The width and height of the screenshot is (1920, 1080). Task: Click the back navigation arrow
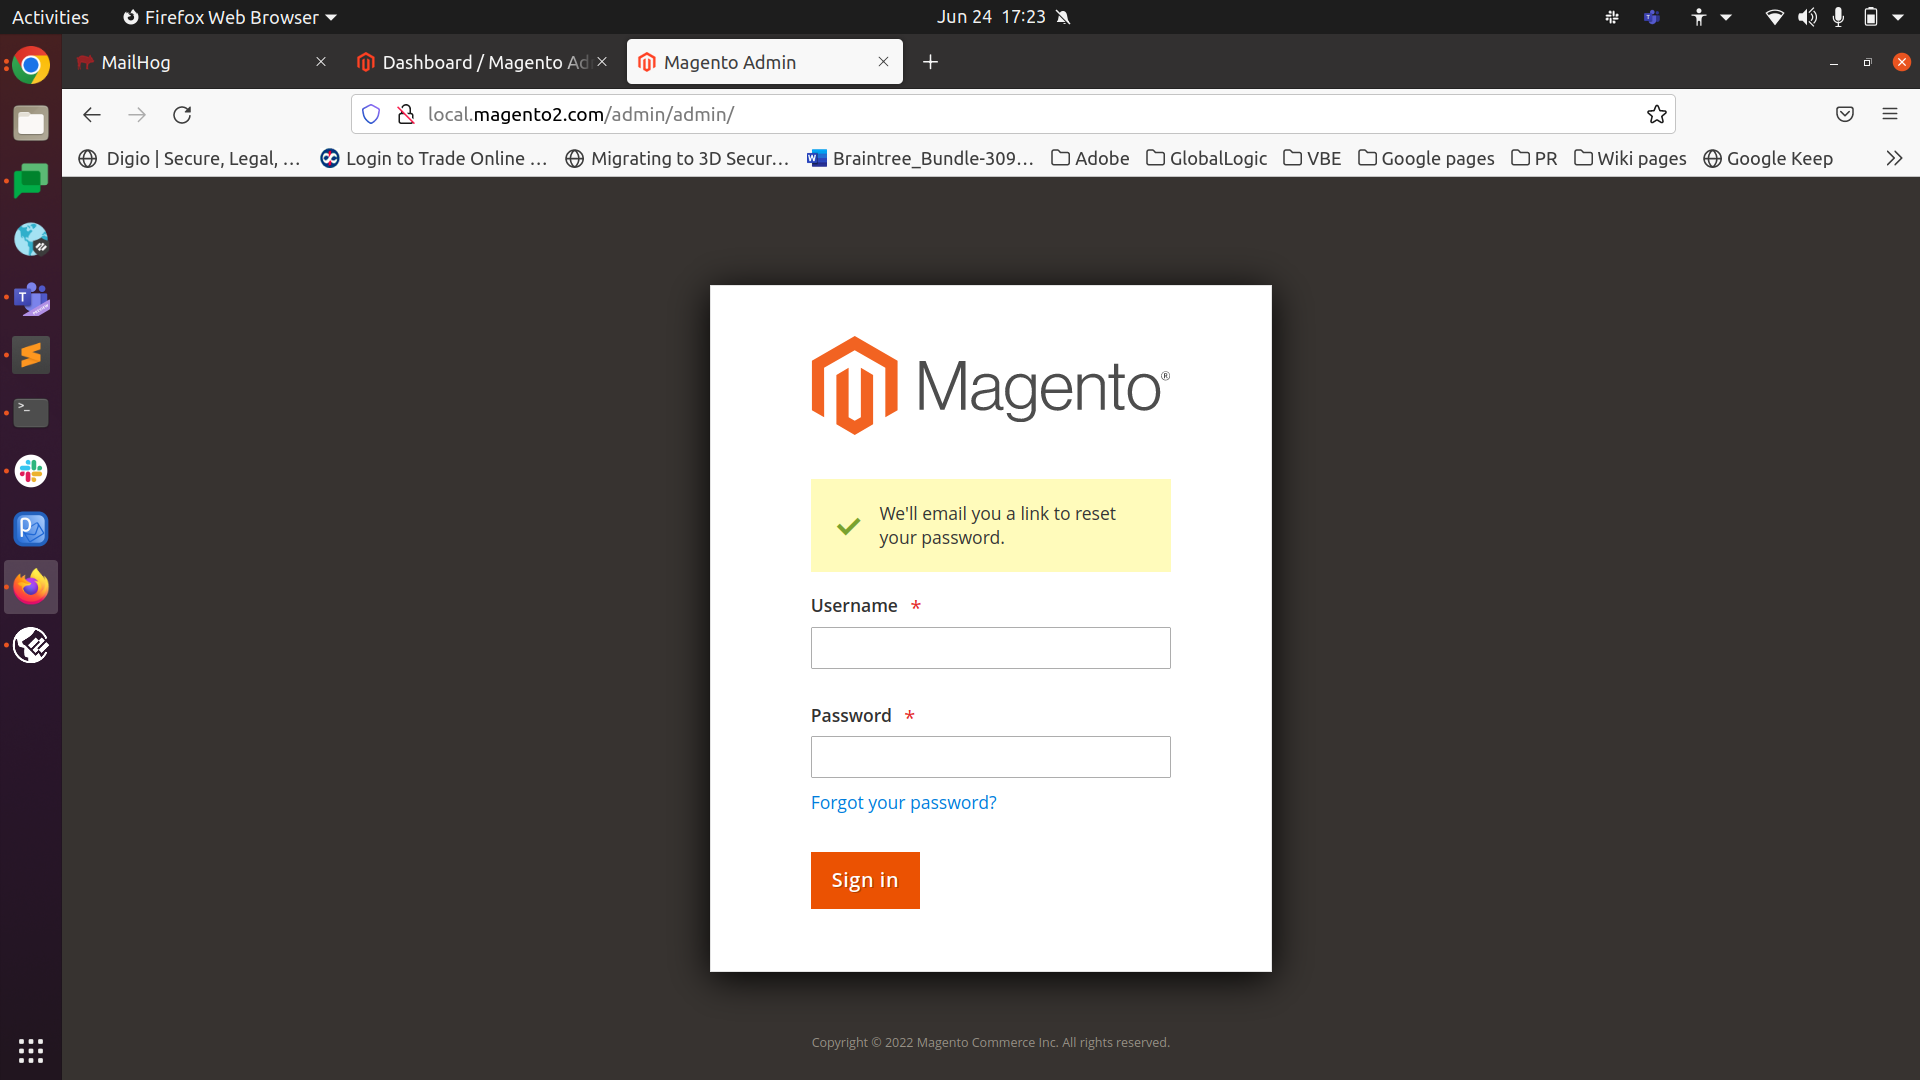tap(92, 115)
